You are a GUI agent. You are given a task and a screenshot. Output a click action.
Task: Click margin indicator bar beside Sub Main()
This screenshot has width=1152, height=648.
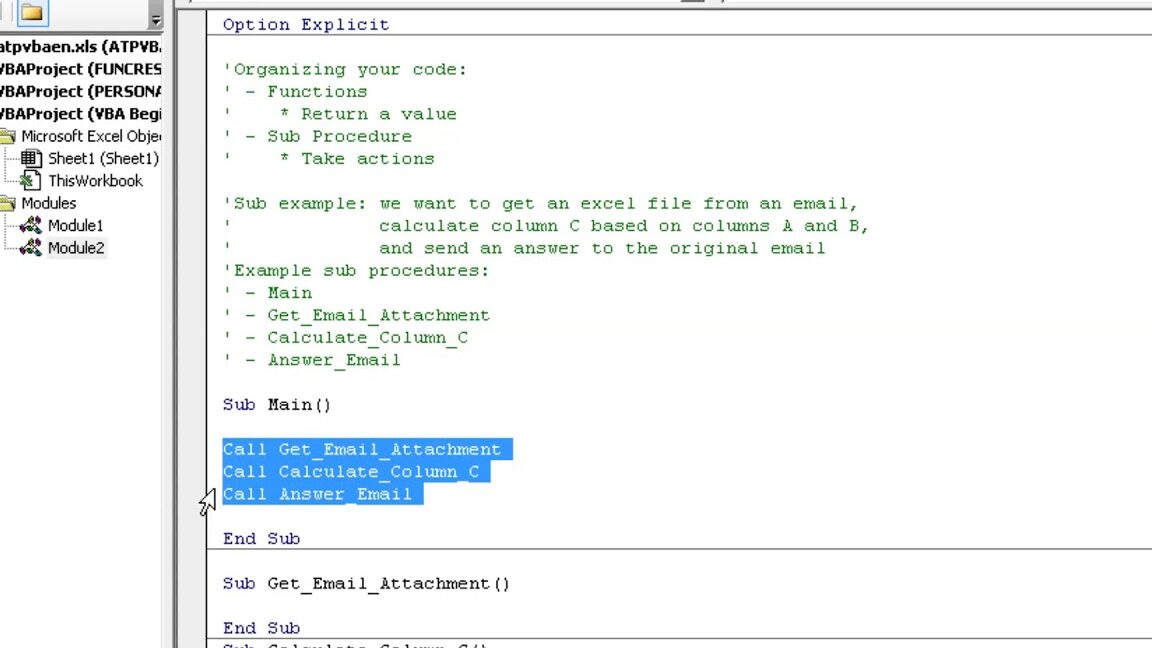(191, 404)
